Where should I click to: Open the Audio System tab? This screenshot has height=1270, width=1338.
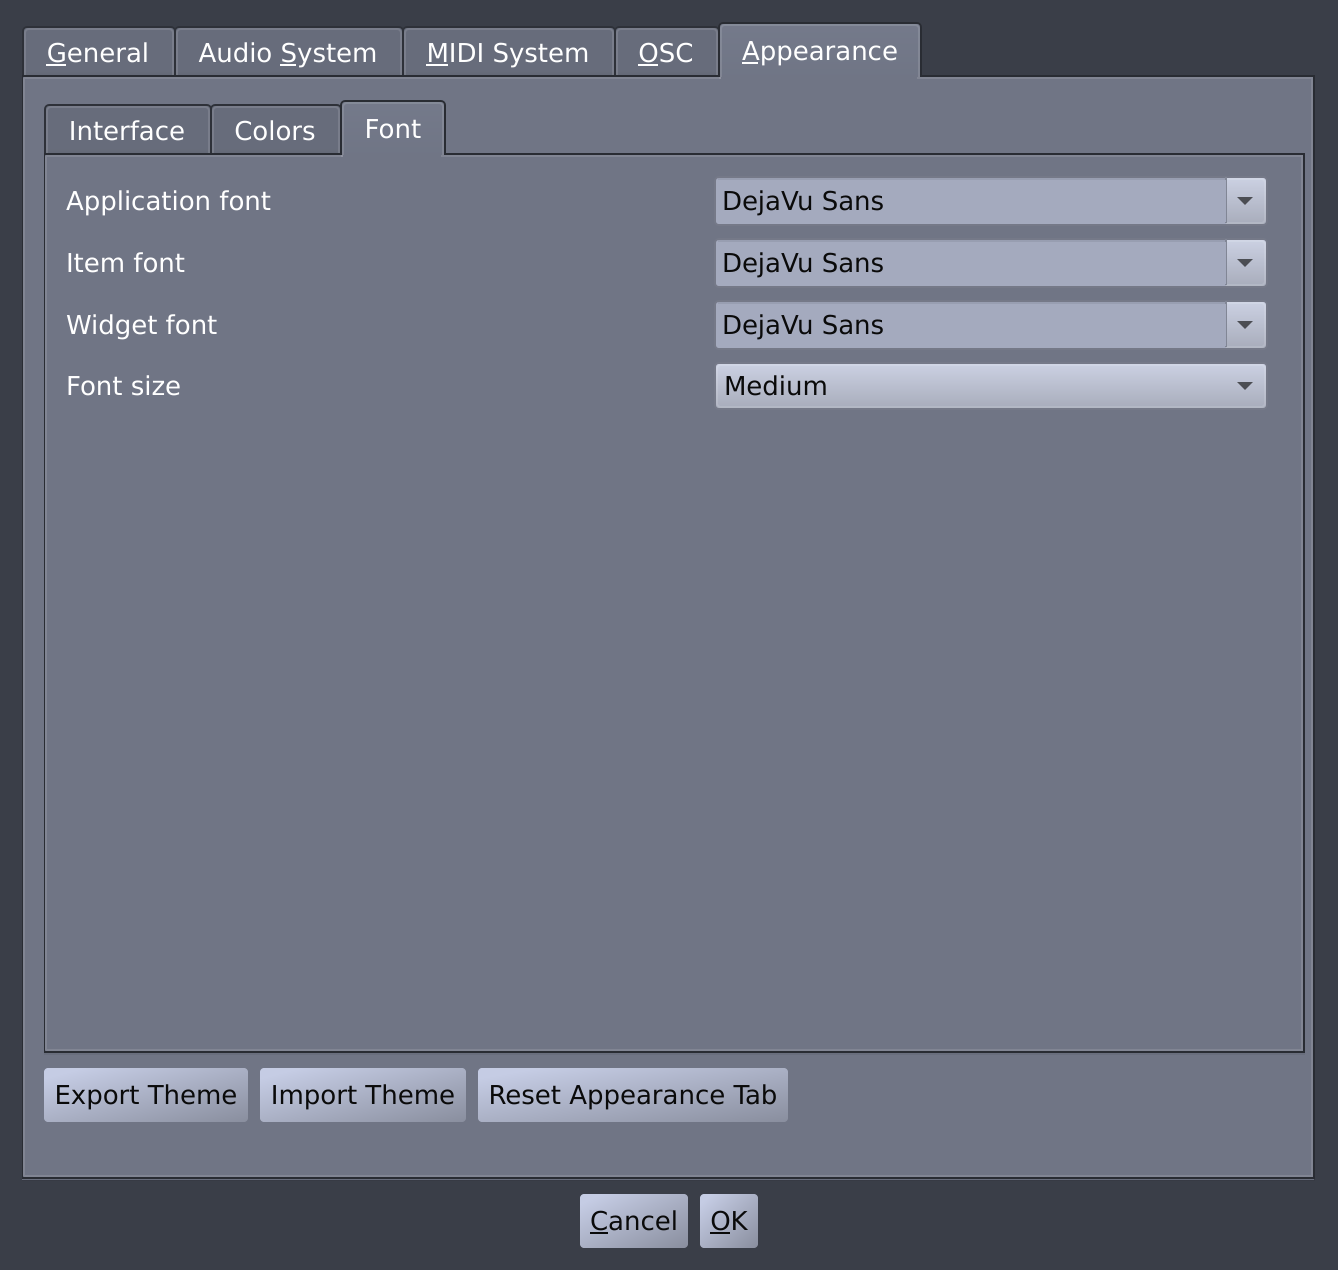[288, 53]
